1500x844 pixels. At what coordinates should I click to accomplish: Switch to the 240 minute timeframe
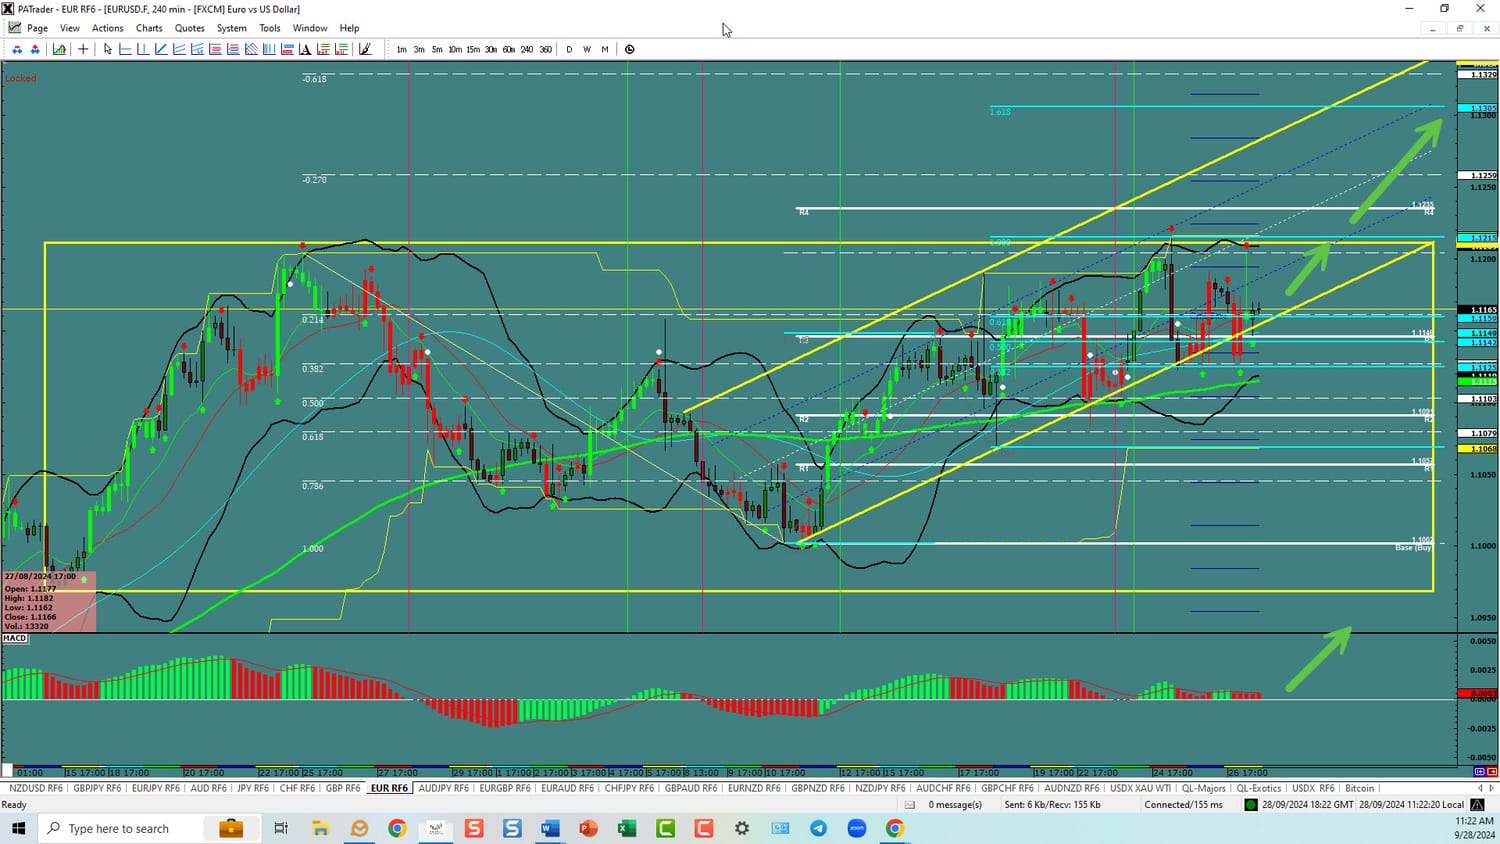point(527,49)
